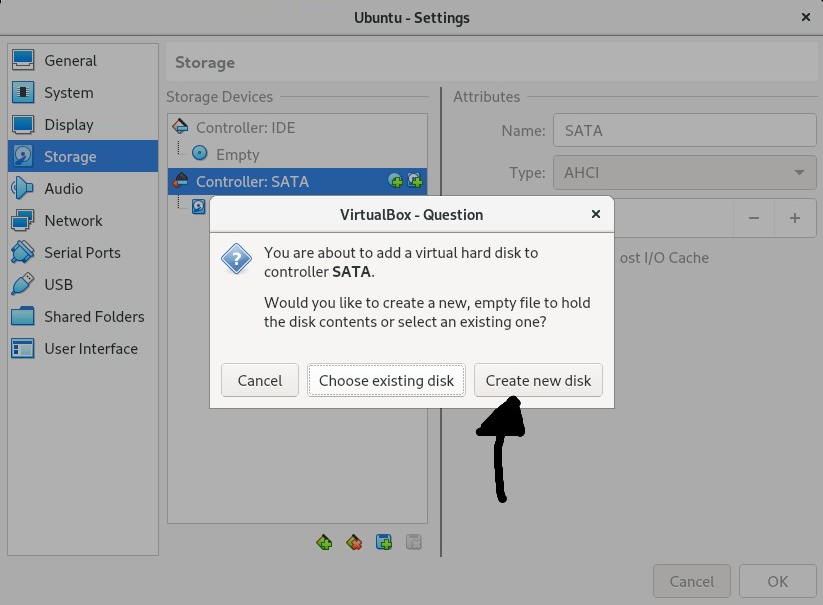Select Controller: IDE in storage tree
The height and width of the screenshot is (605, 823).
coord(297,127)
